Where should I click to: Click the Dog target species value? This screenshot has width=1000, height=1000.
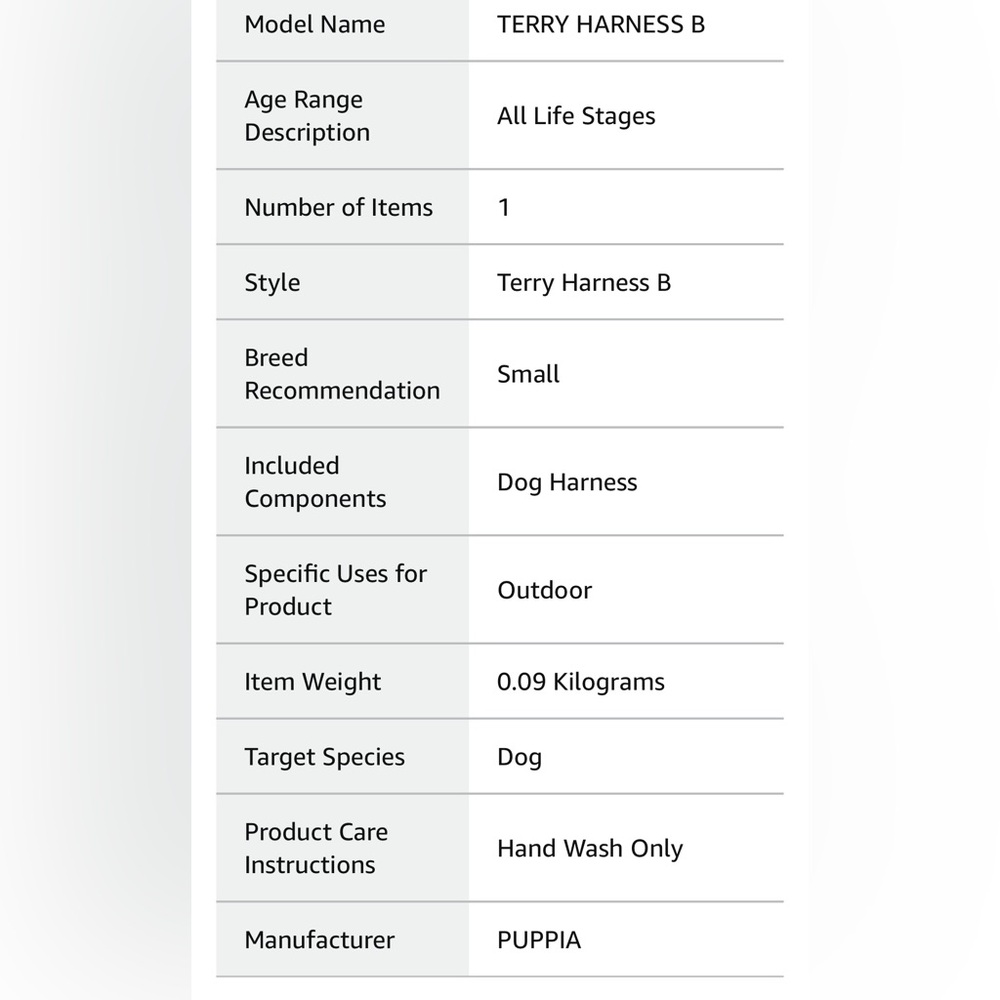tap(519, 757)
